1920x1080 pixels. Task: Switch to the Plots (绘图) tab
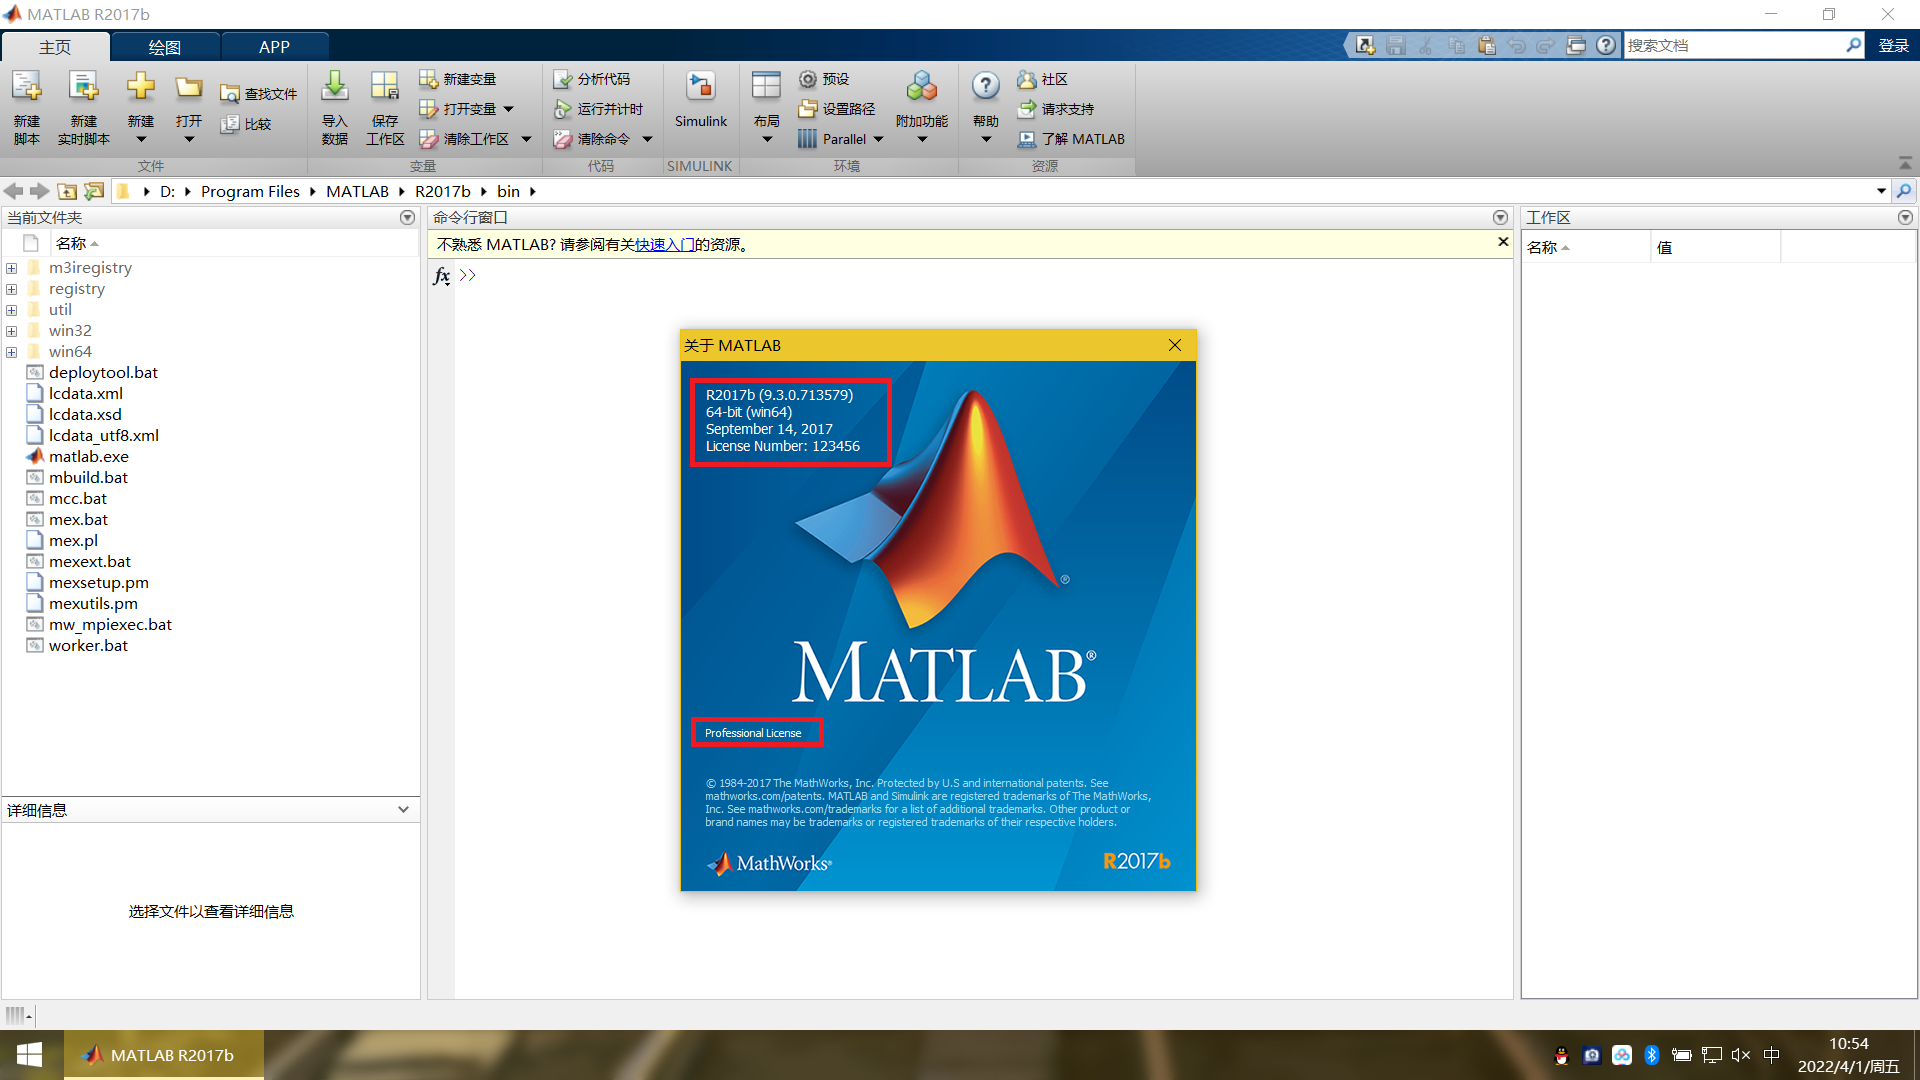pyautogui.click(x=164, y=47)
